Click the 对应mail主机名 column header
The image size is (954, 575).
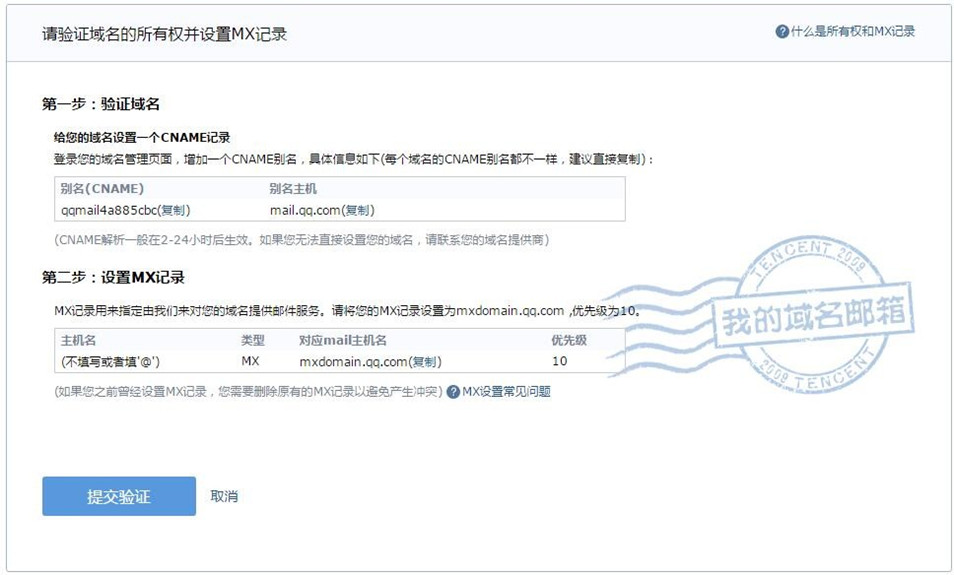tap(343, 340)
